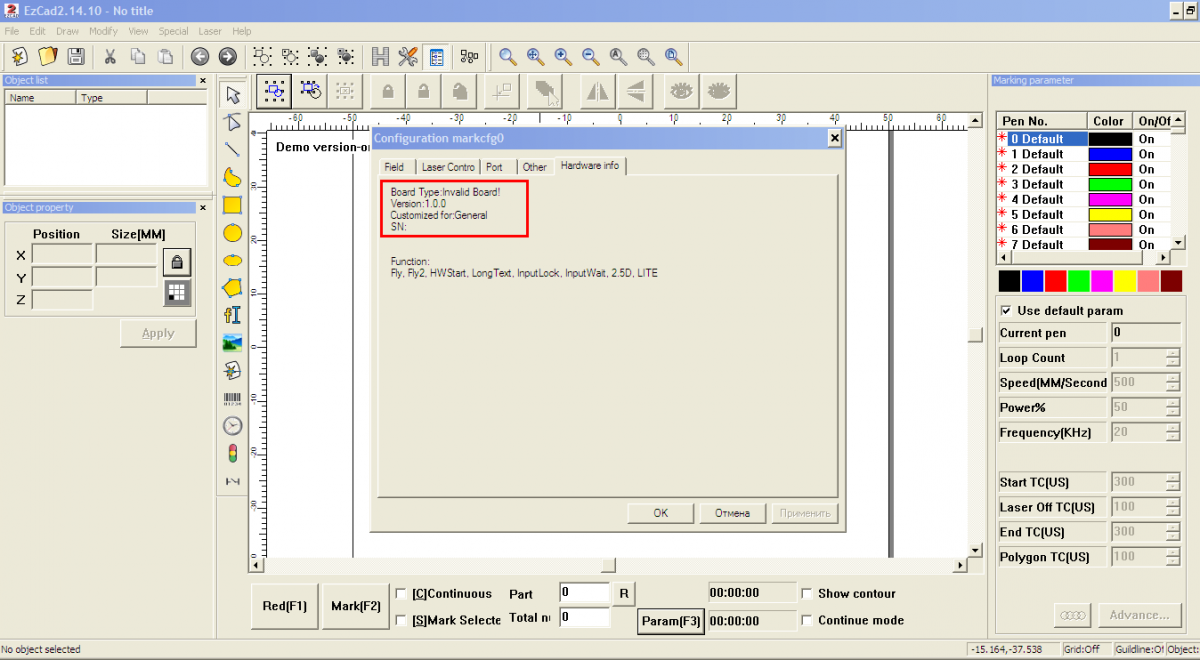Select the text tool
Screen dimensions: 1200x660
[232, 315]
